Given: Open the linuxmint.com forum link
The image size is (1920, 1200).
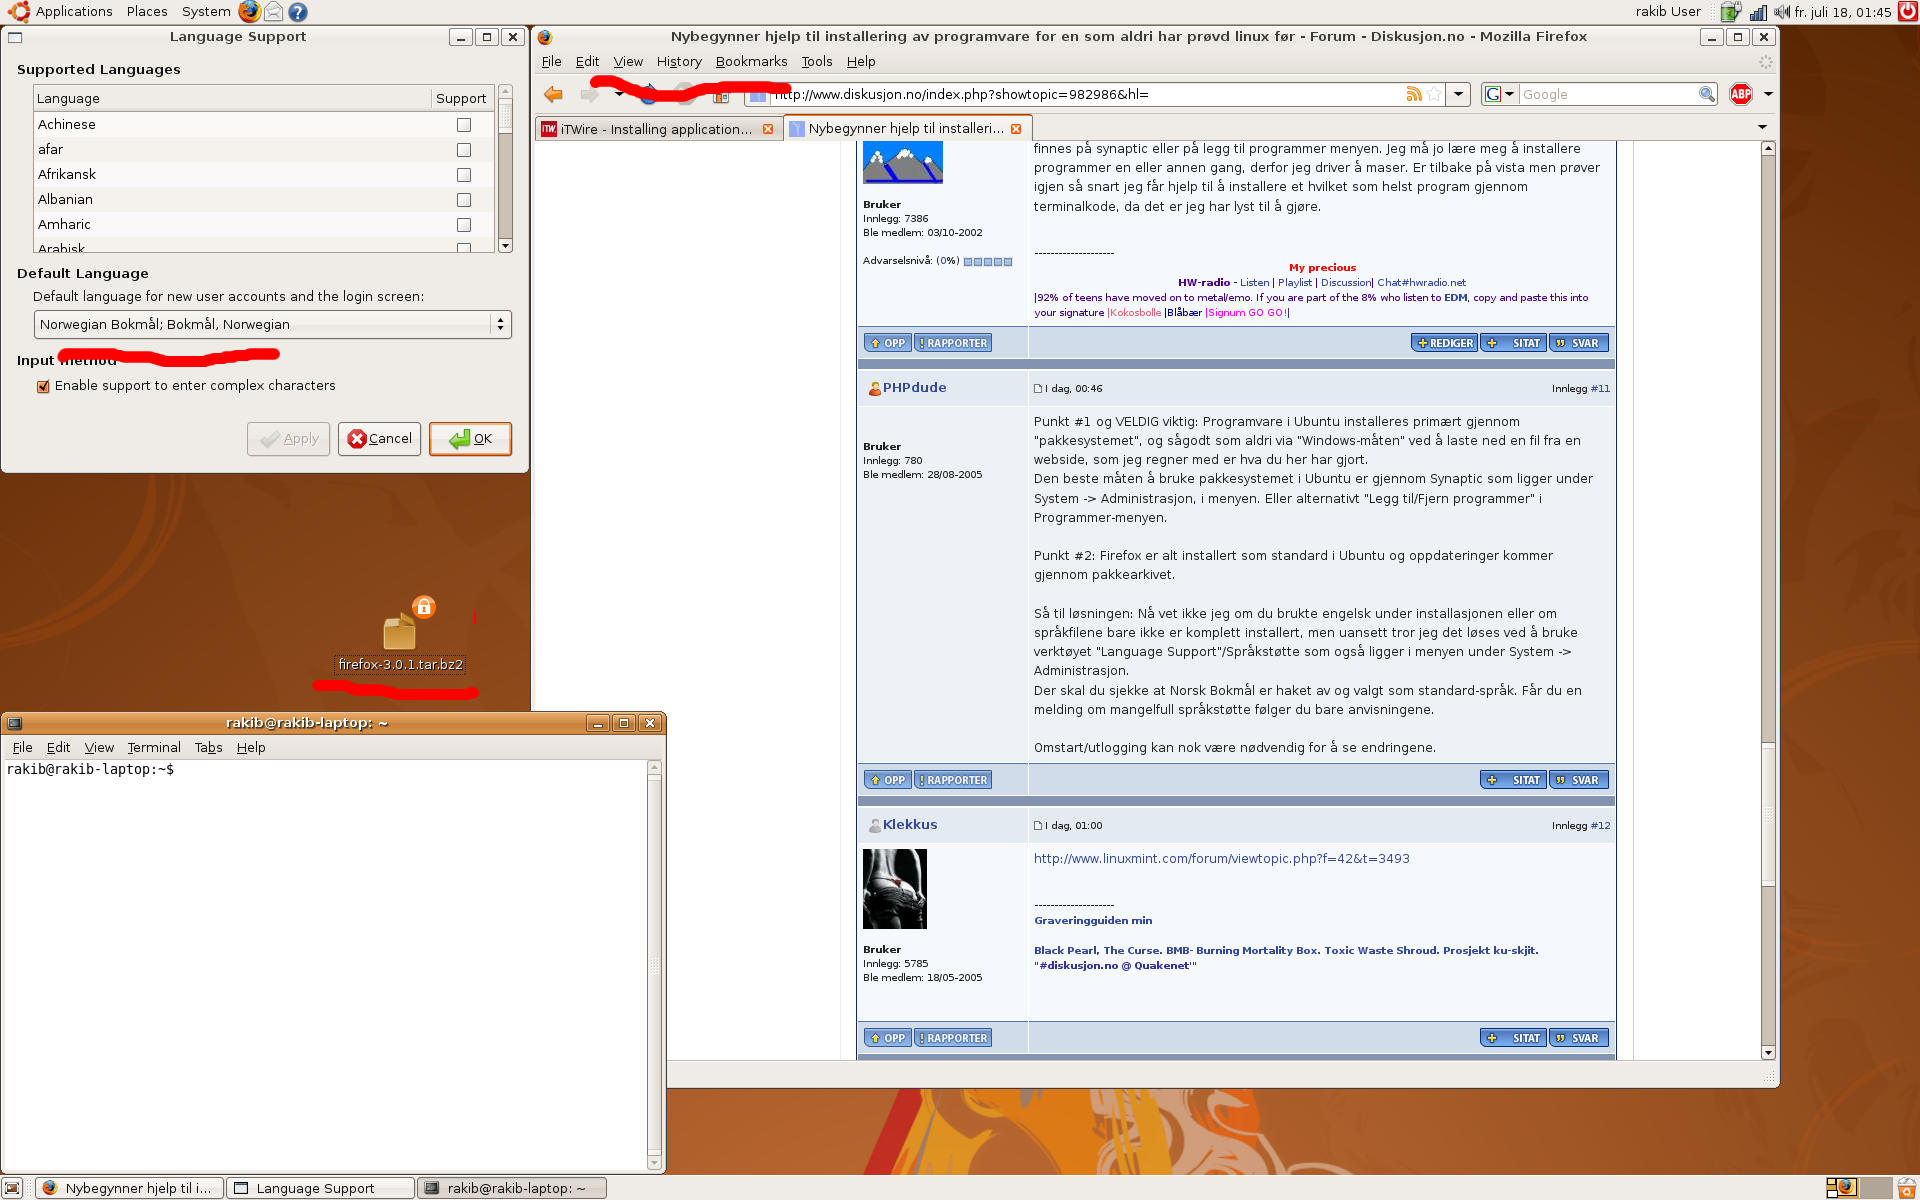Looking at the screenshot, I should [x=1221, y=859].
